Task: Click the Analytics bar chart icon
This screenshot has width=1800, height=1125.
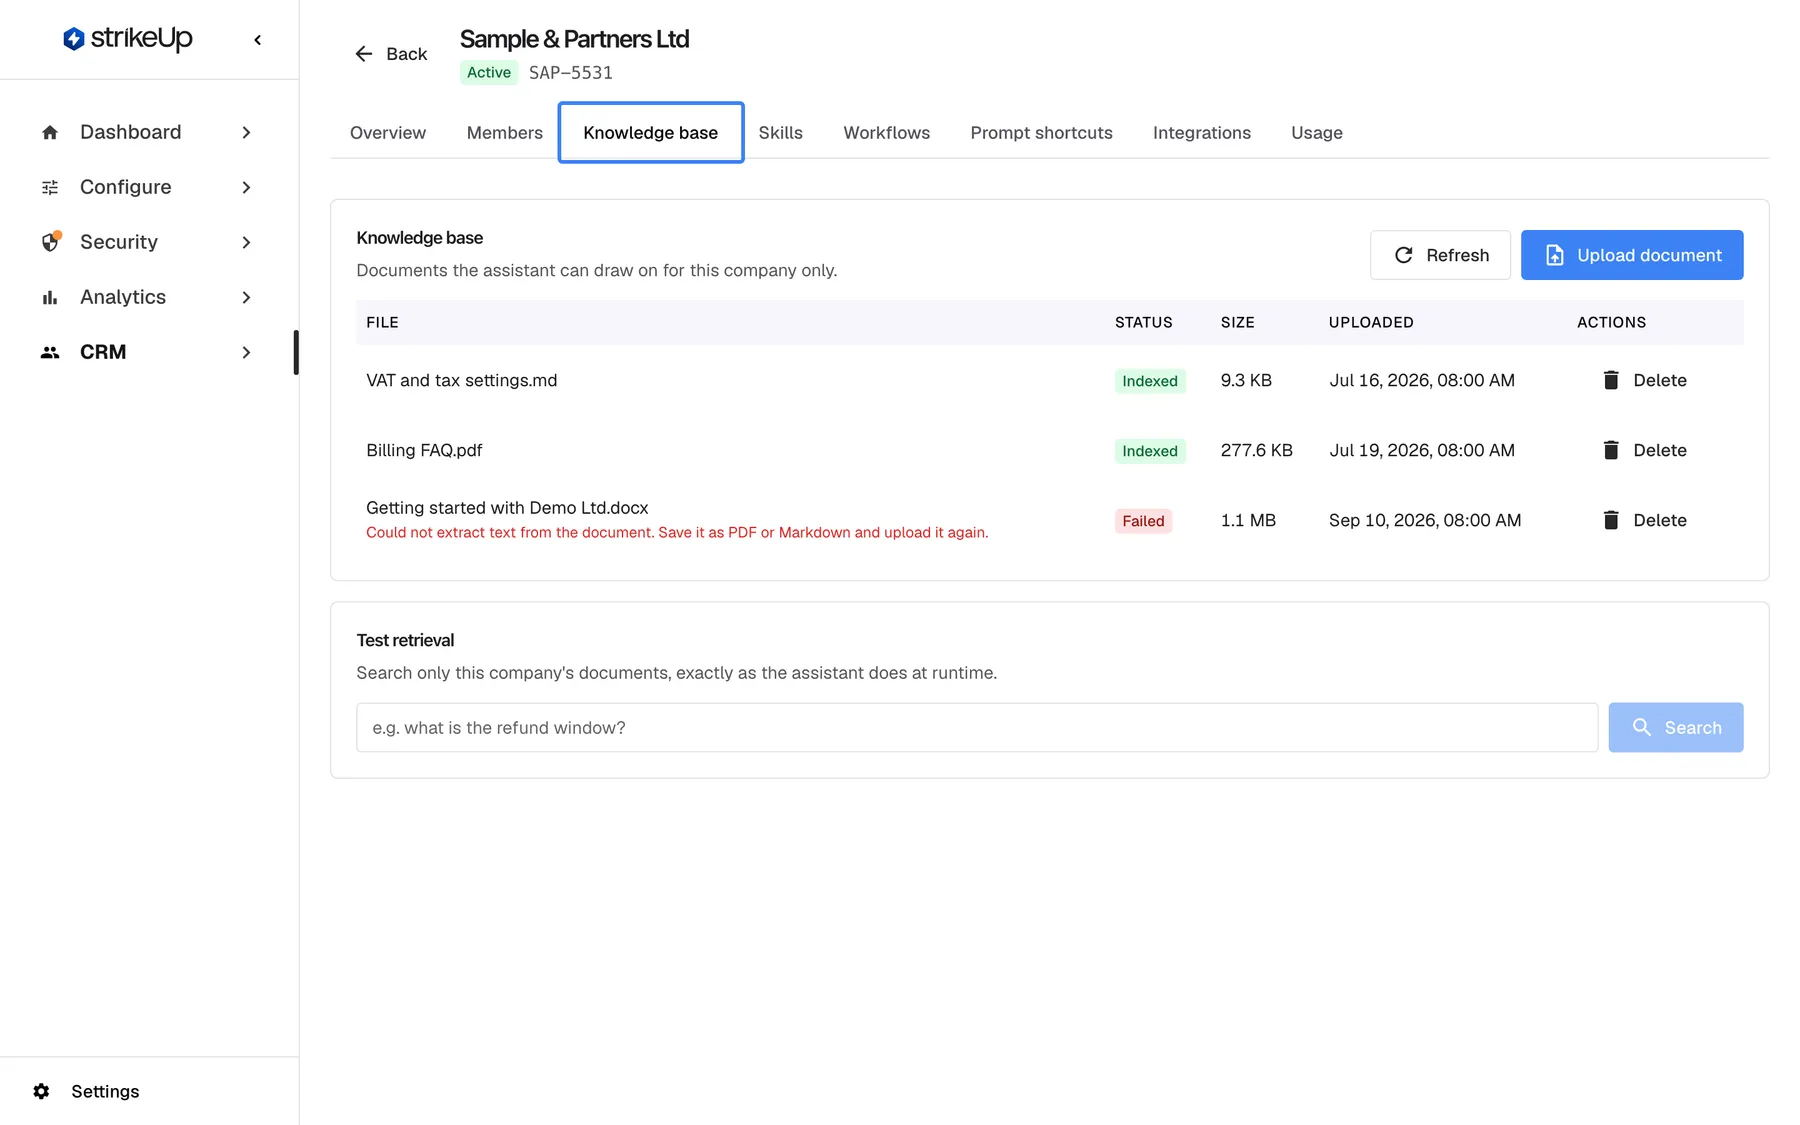Action: 50,297
